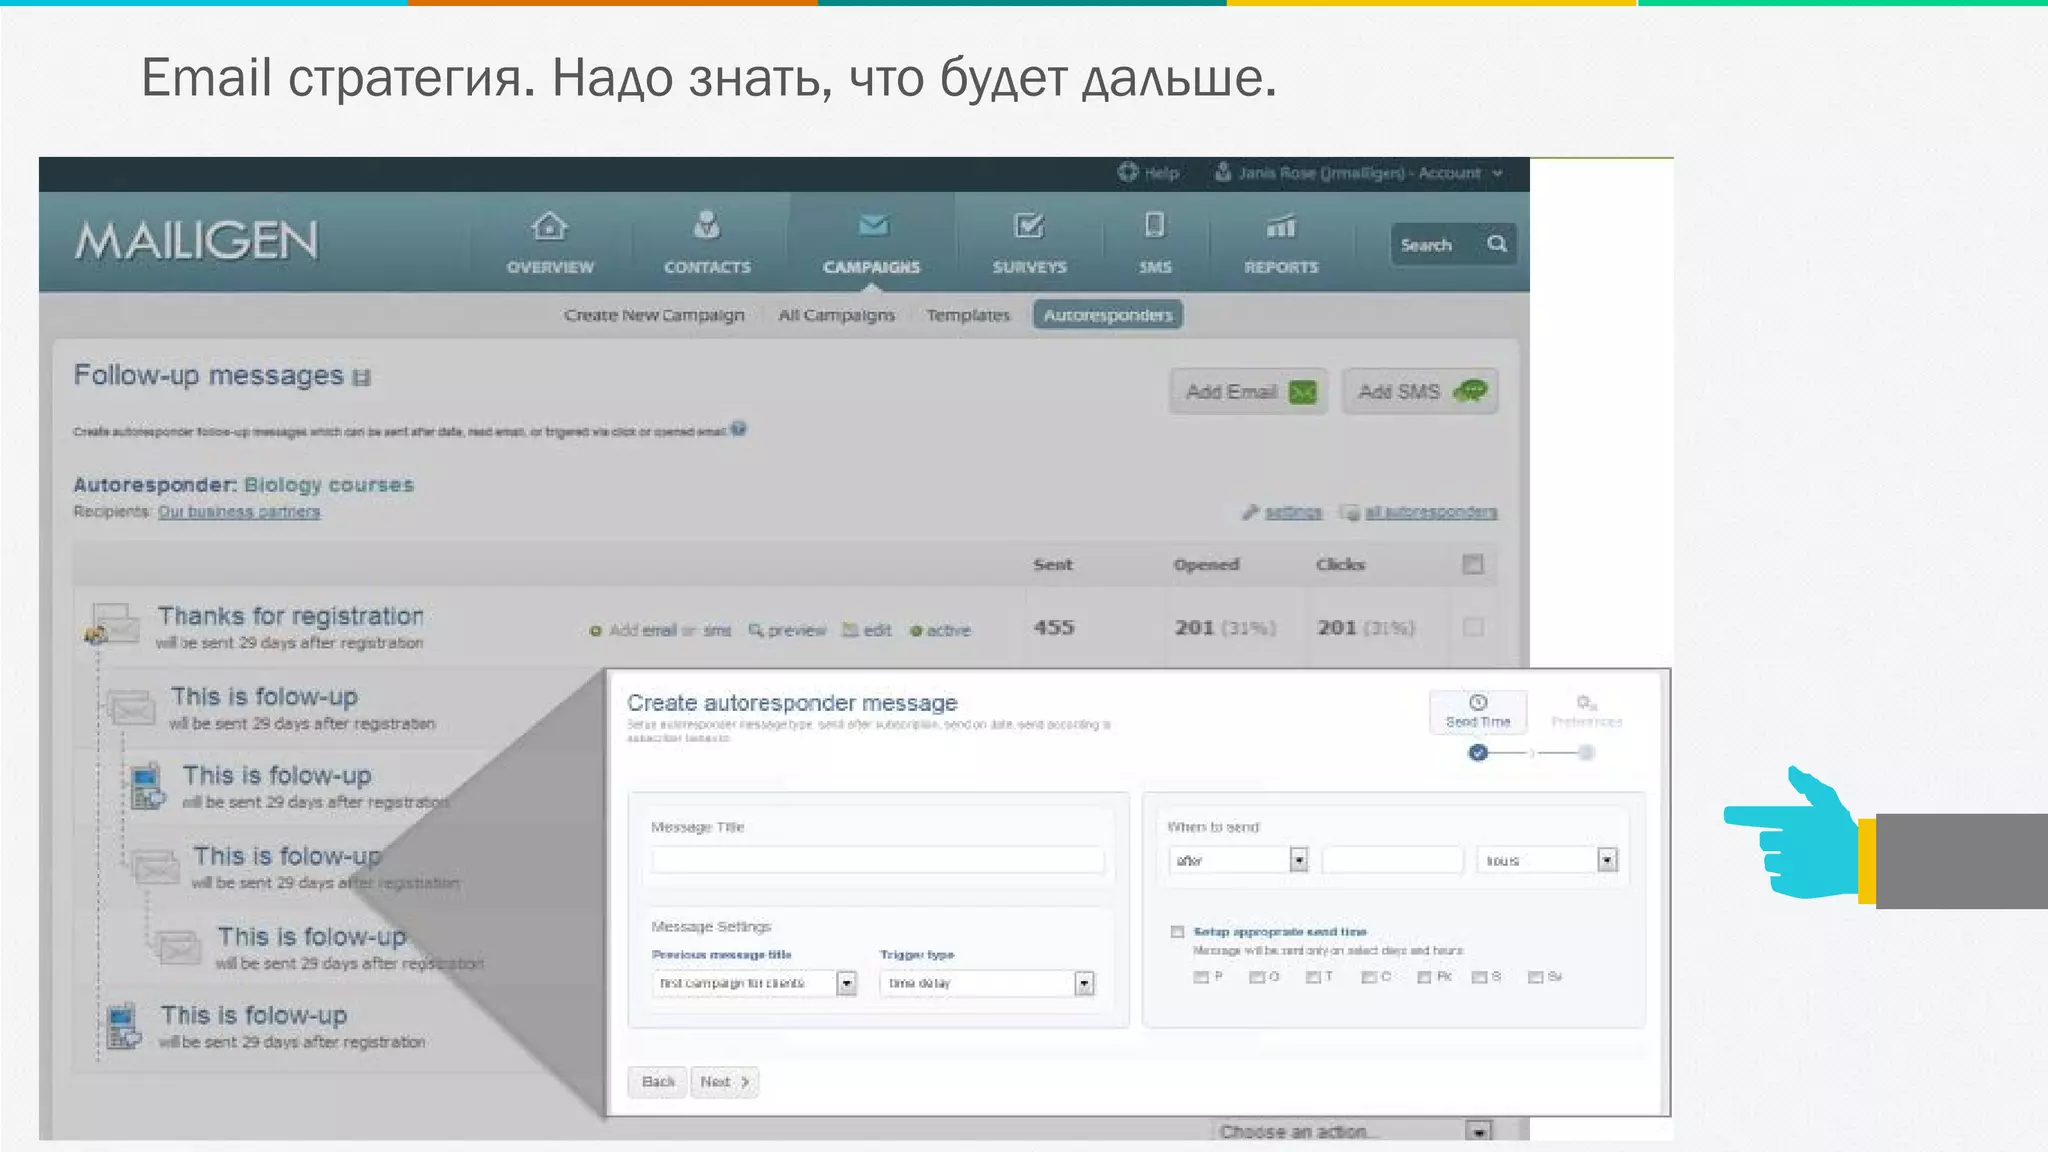
Task: Click the save icon beside Follow-up messages
Action: coord(362,377)
